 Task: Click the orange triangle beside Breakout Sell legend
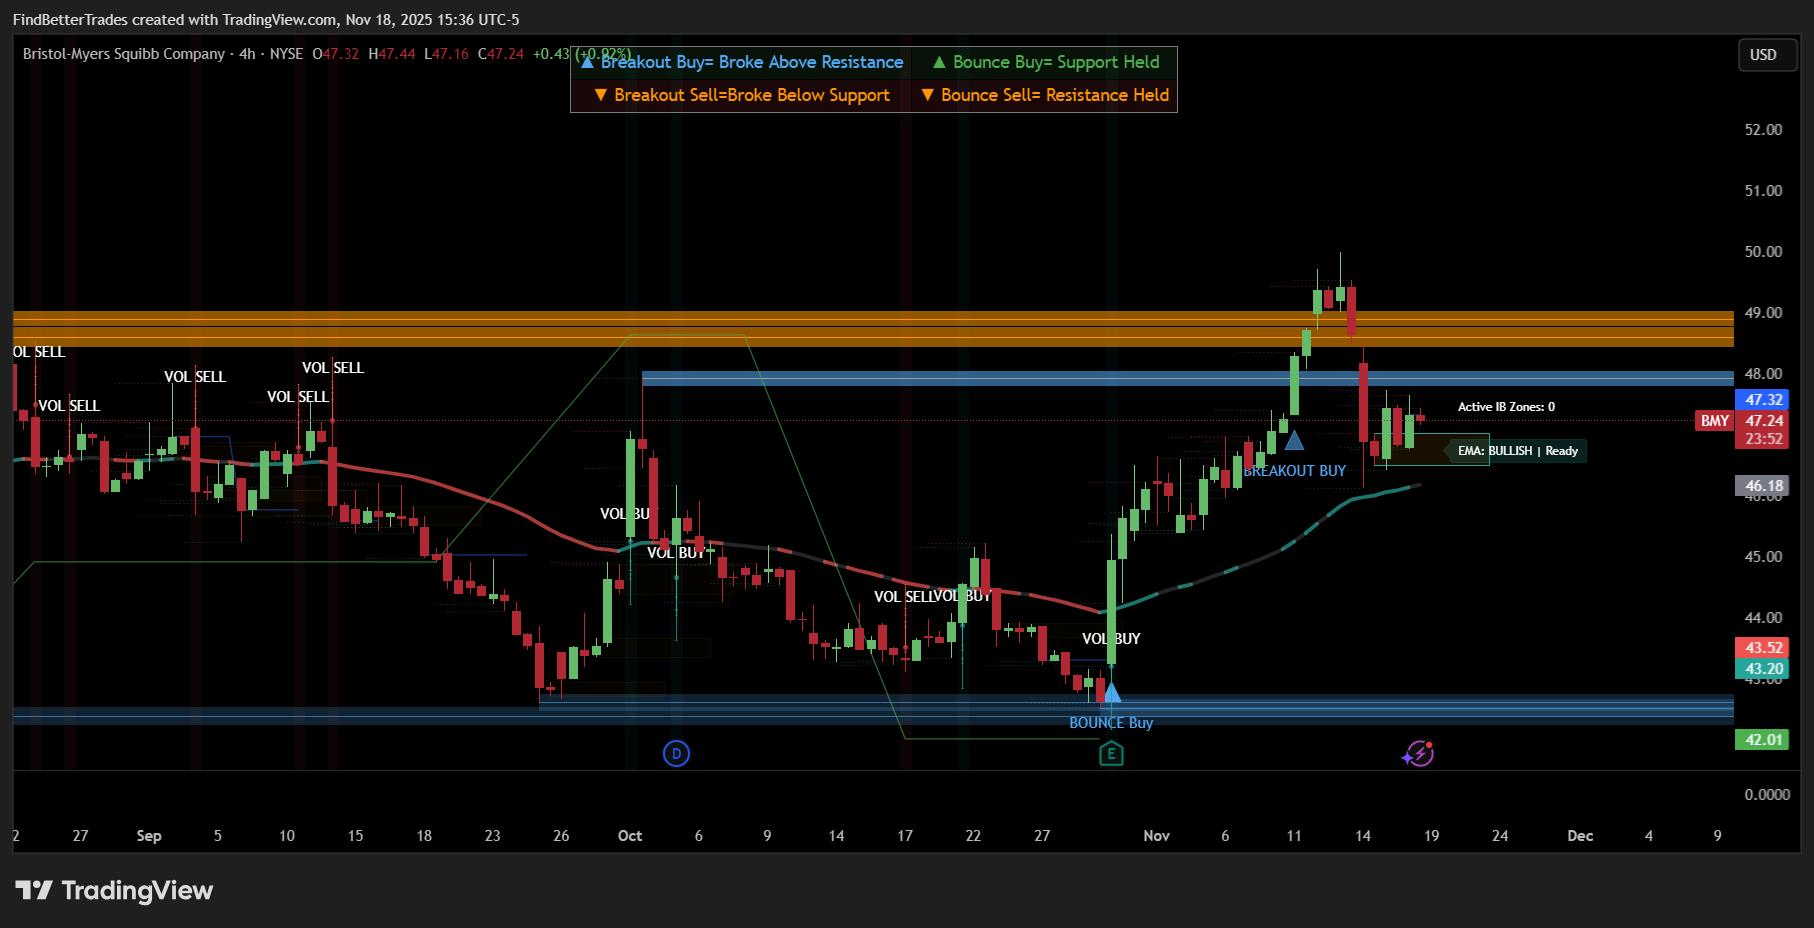600,95
